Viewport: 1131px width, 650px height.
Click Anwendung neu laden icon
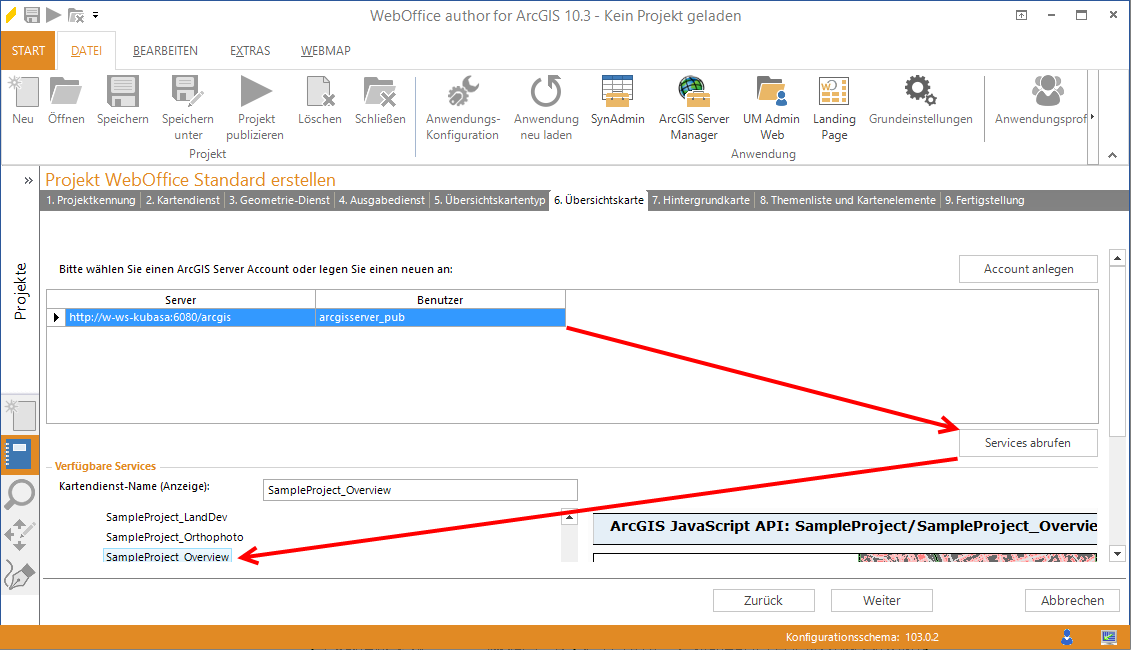click(546, 93)
